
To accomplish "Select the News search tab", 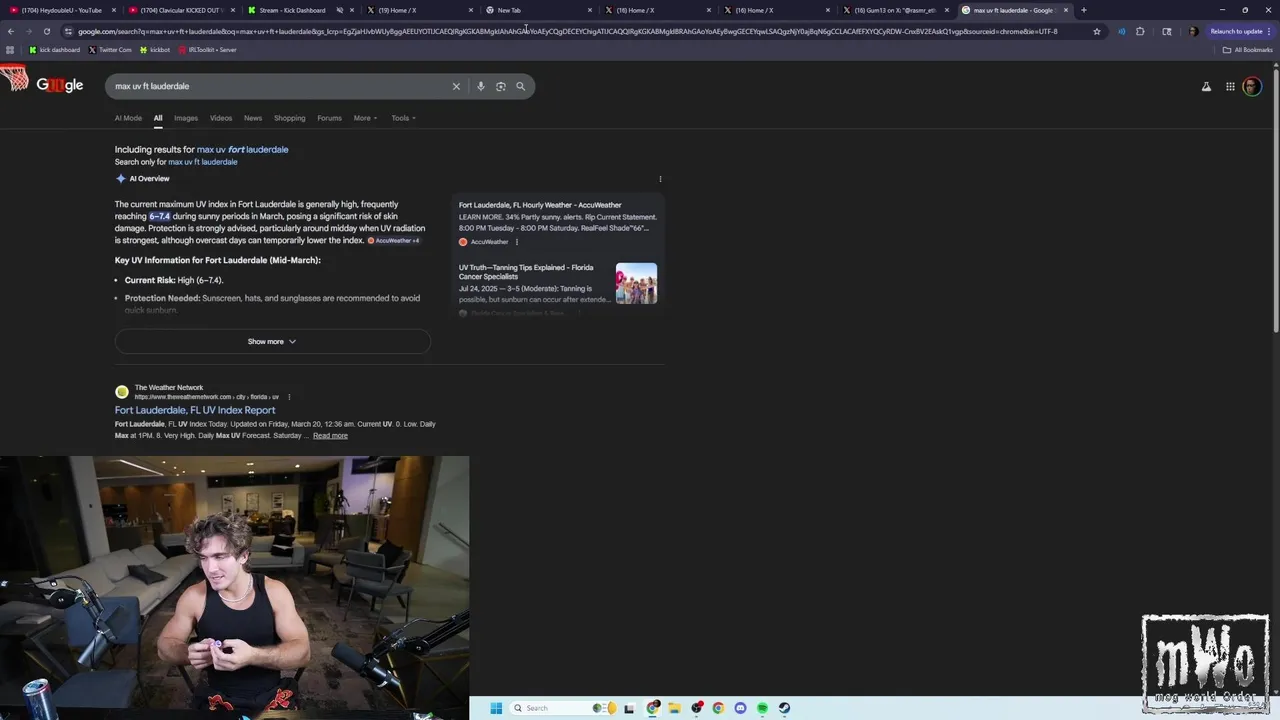I will [x=253, y=118].
